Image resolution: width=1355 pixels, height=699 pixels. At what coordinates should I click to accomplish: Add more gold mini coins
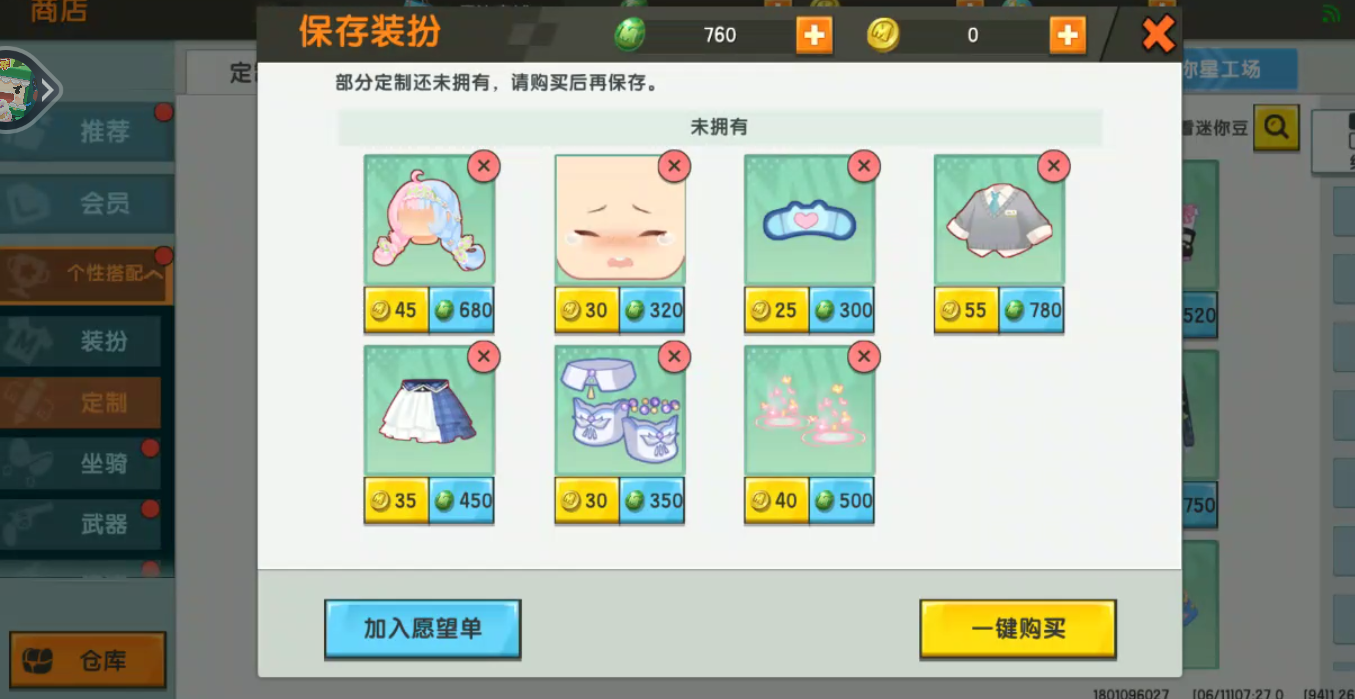[1068, 35]
